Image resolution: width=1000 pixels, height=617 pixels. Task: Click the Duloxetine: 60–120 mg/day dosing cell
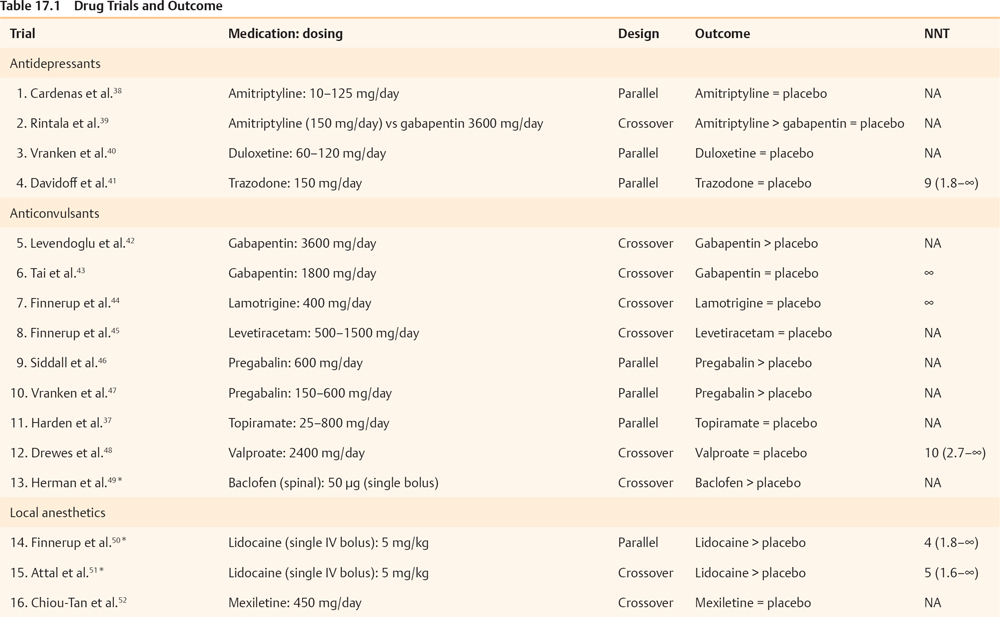[307, 154]
